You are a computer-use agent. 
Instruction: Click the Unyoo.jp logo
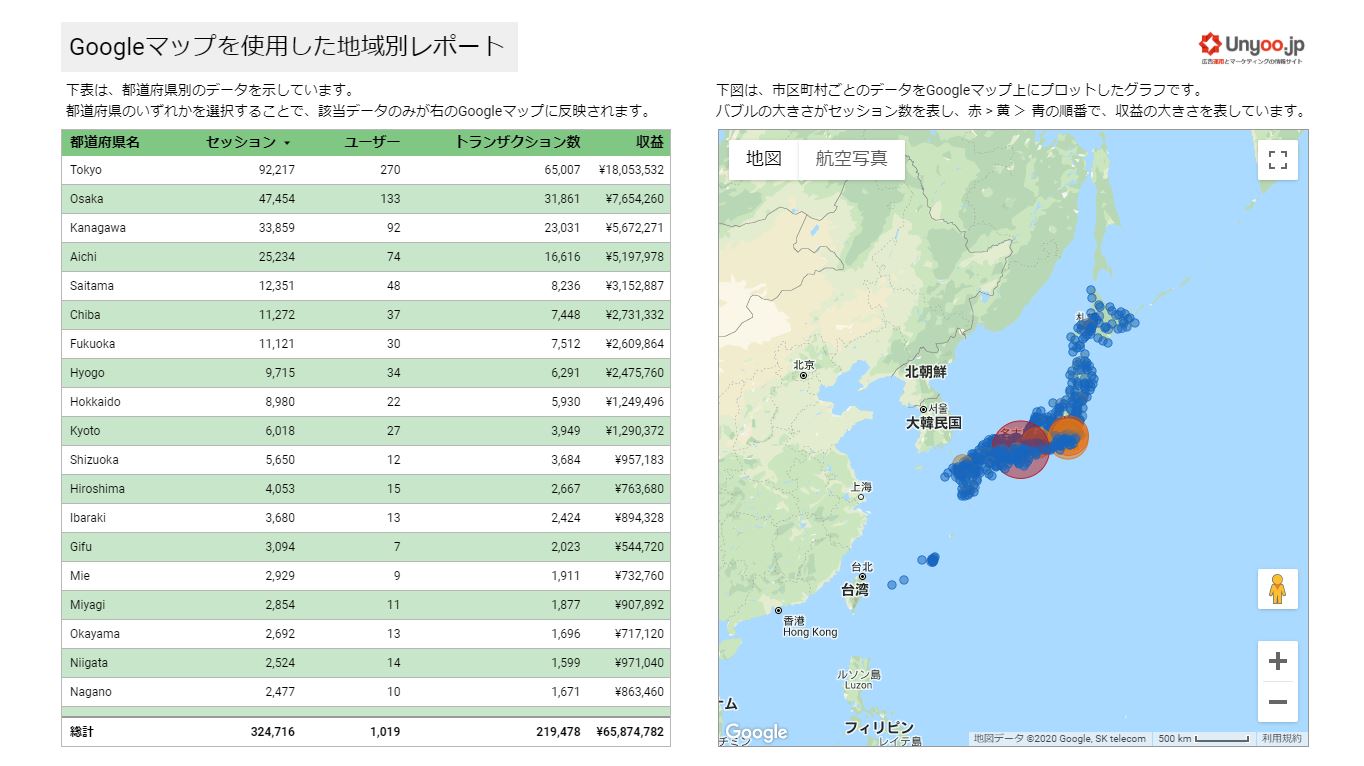(1251, 47)
